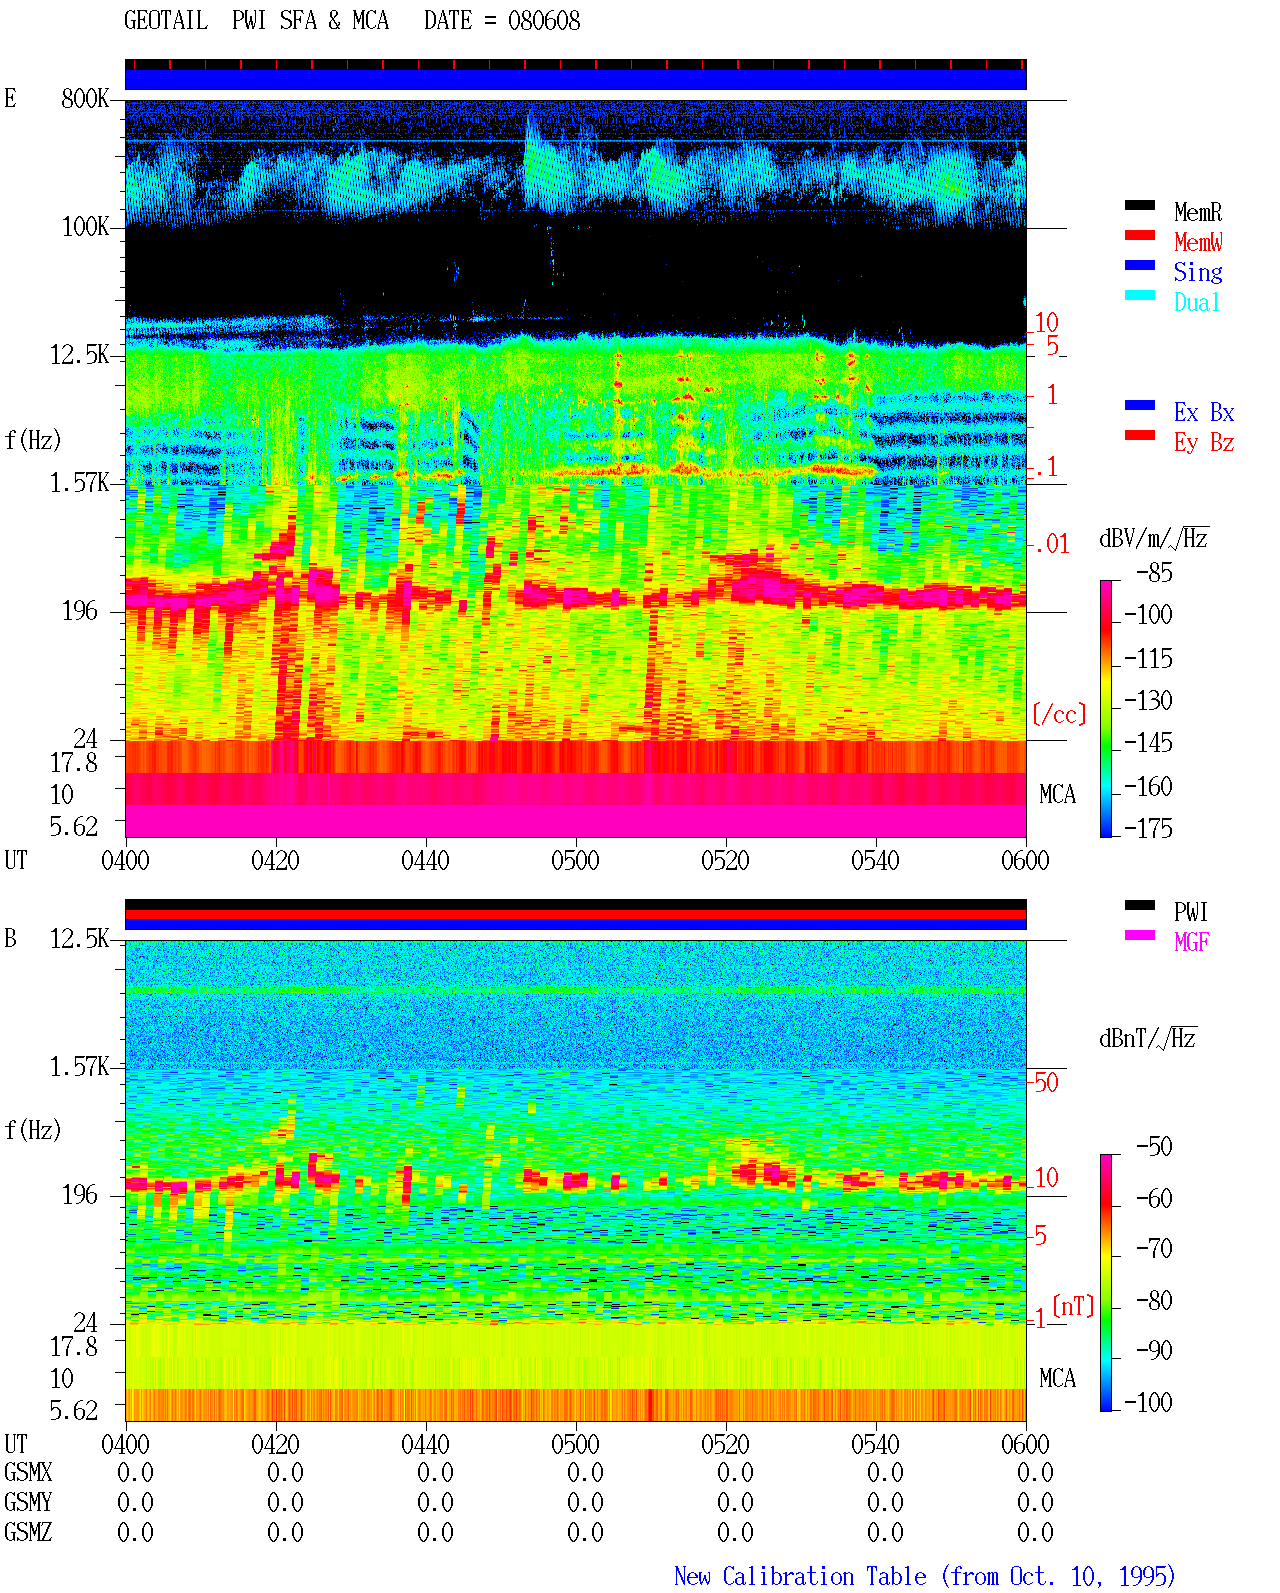Click the black MemR legend swatch
The height and width of the screenshot is (1593, 1280).
1140,205
